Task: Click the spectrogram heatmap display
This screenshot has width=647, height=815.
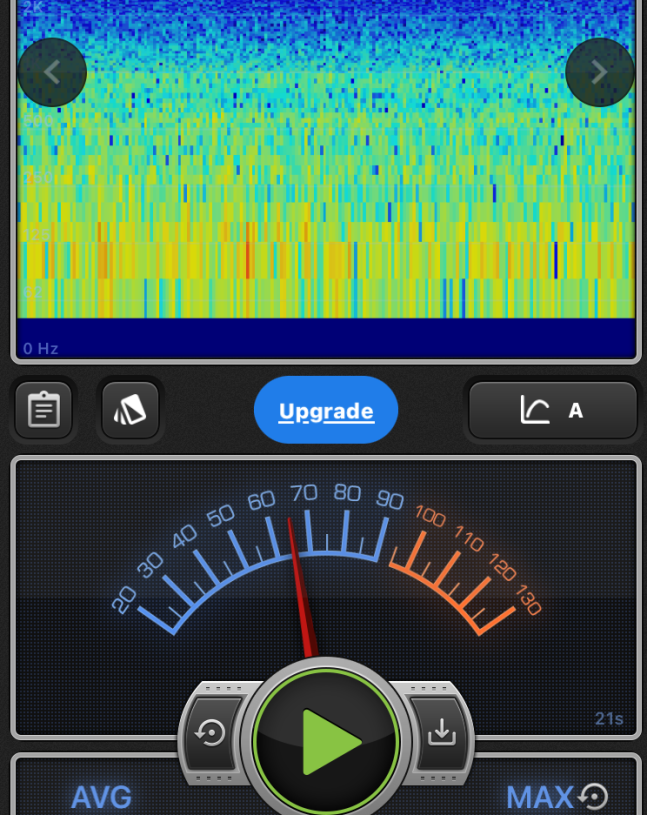Action: [x=326, y=170]
